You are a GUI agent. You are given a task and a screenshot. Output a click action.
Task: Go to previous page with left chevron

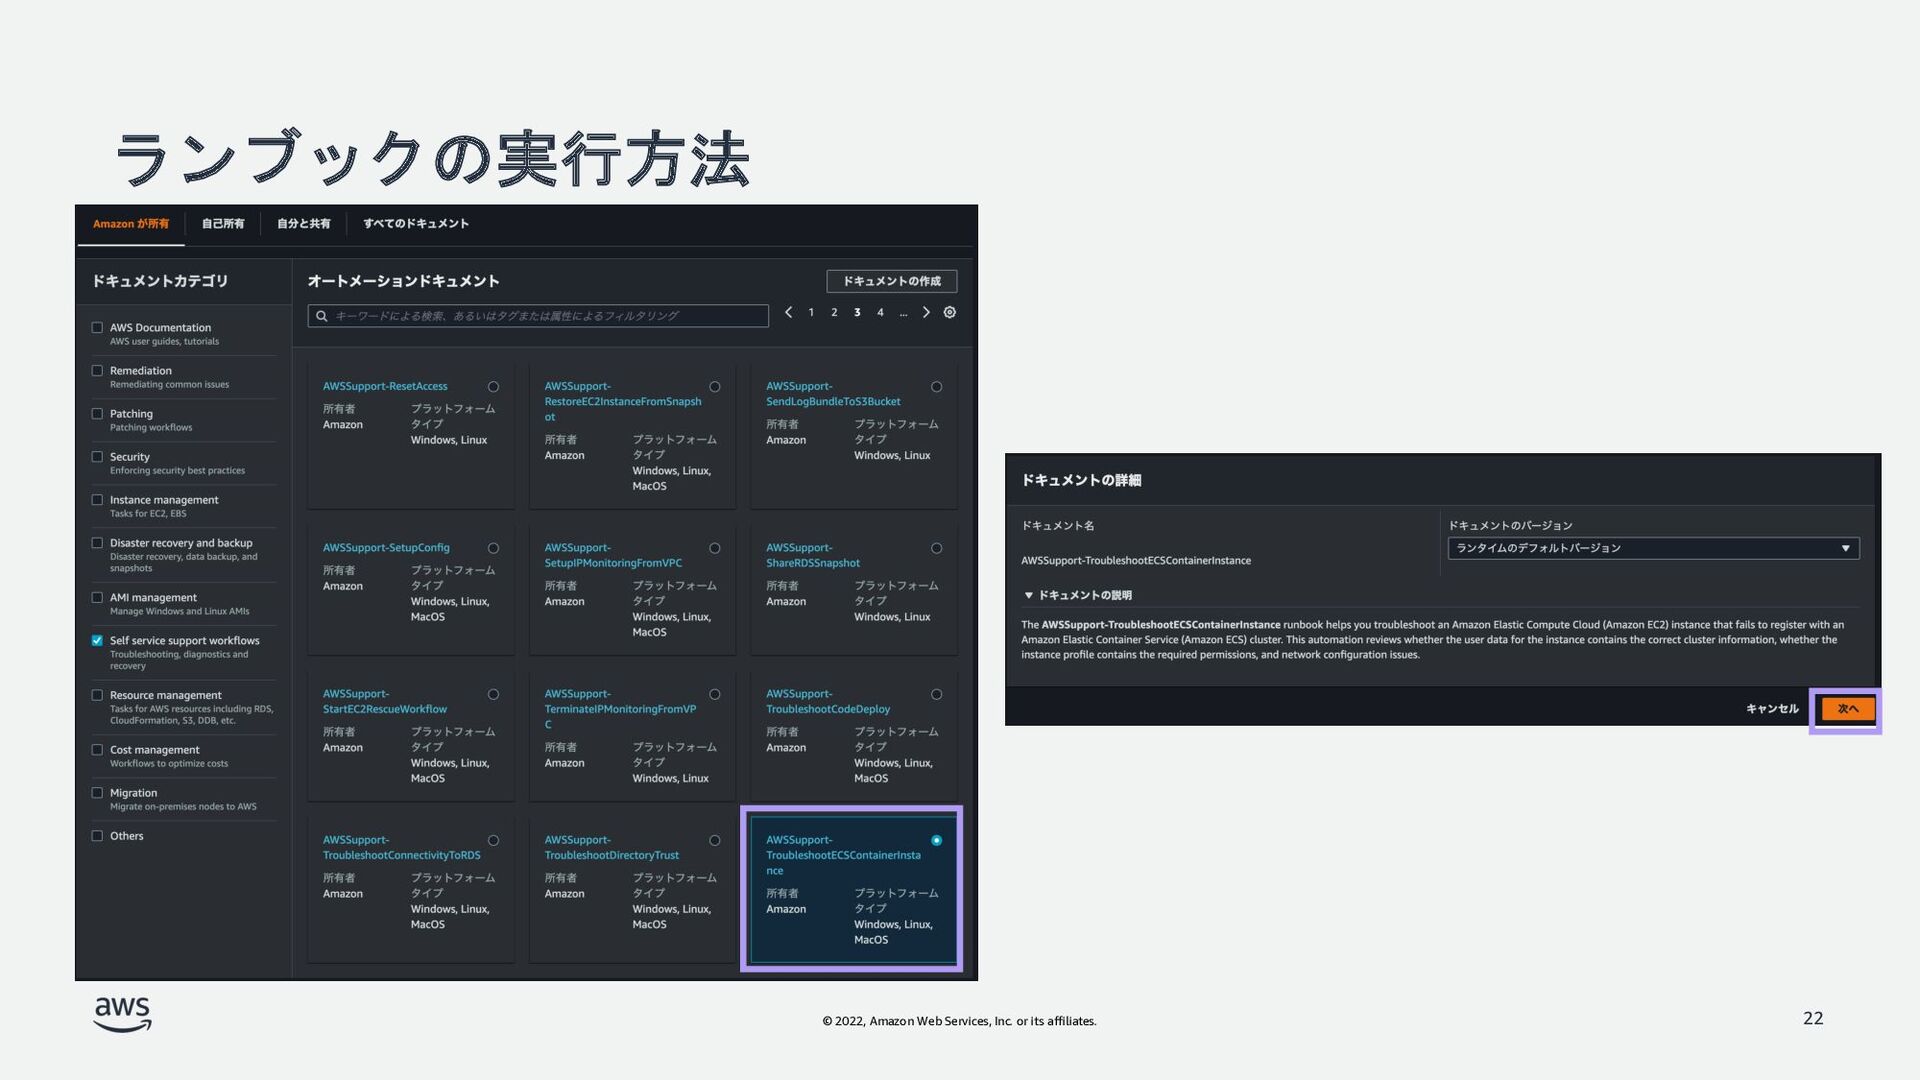tap(788, 312)
